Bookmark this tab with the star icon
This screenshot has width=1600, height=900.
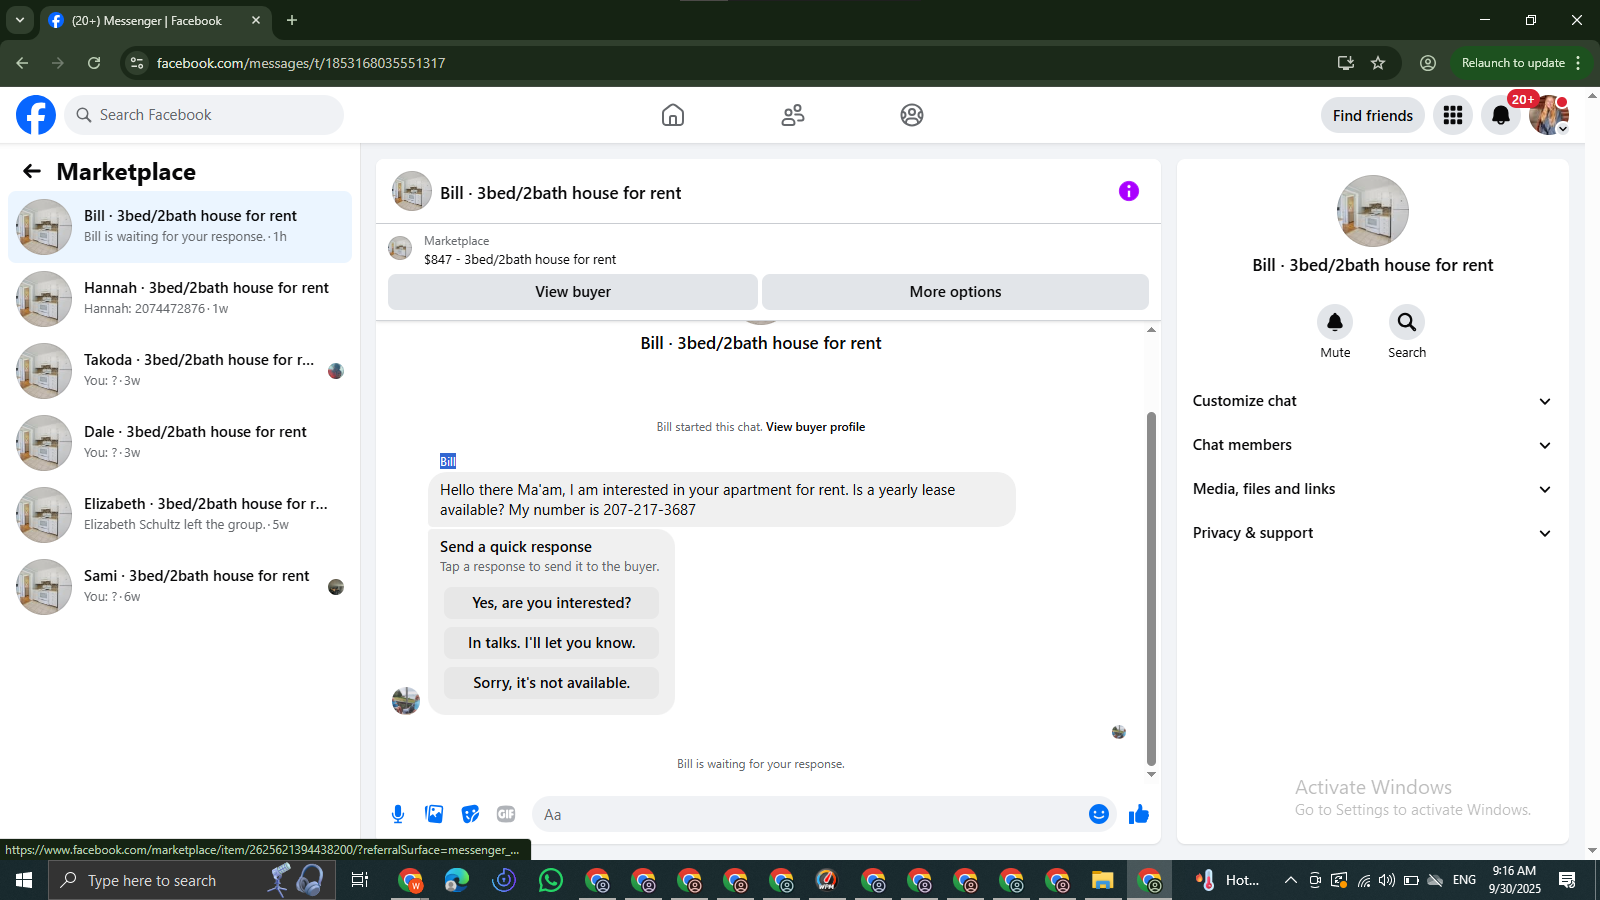pos(1378,63)
